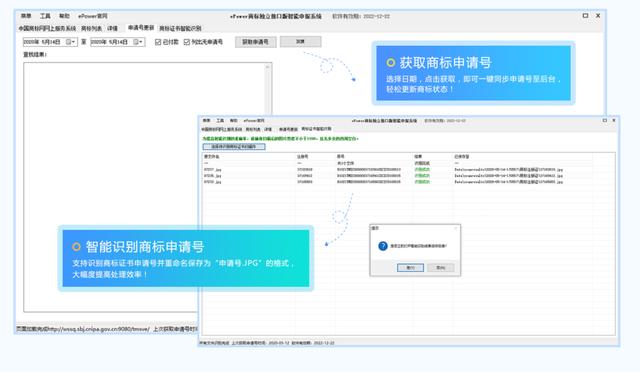This screenshot has width=640, height=372.
Task: Click the button right of 获取申请号
Action: [x=300, y=42]
